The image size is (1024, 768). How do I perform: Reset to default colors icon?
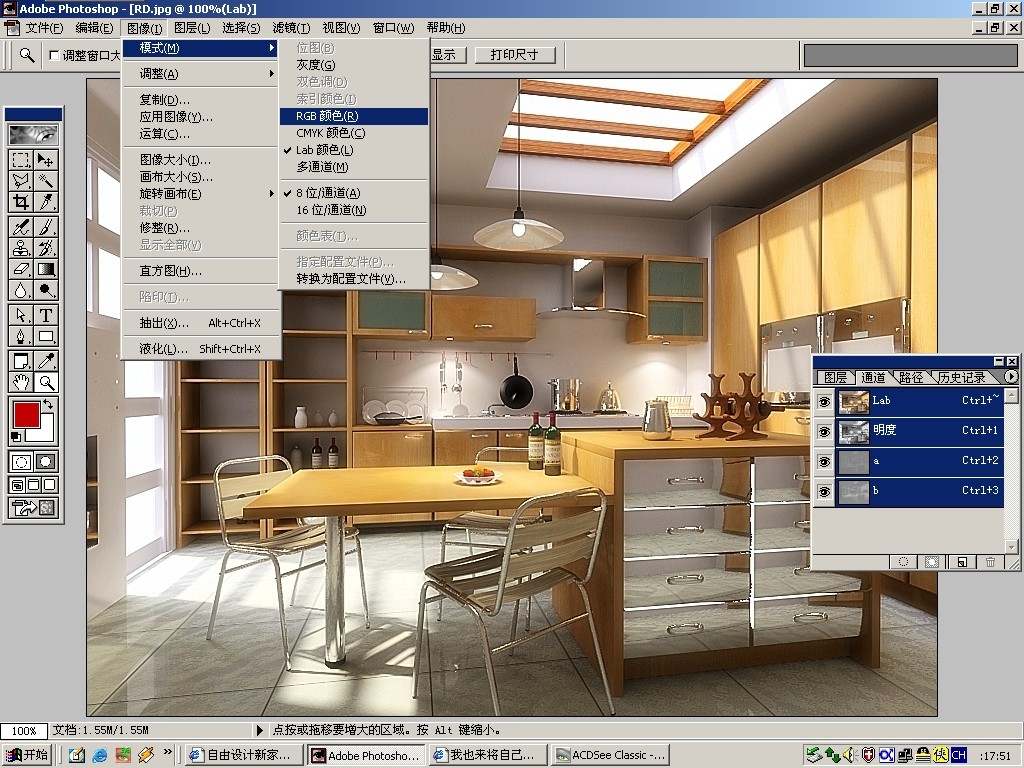coord(17,437)
